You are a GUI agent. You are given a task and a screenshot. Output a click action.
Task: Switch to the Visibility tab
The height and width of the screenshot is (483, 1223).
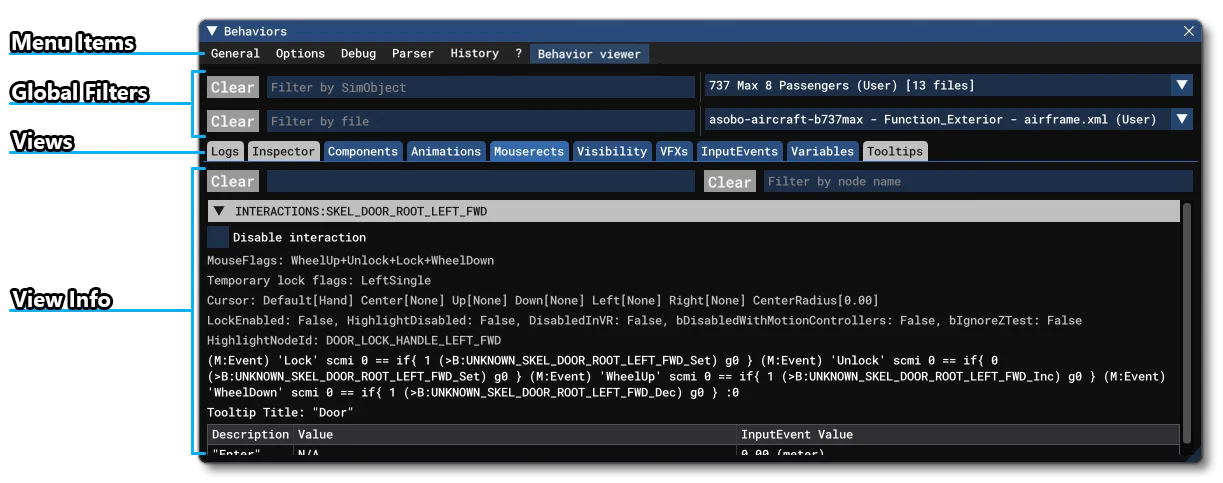(x=612, y=151)
